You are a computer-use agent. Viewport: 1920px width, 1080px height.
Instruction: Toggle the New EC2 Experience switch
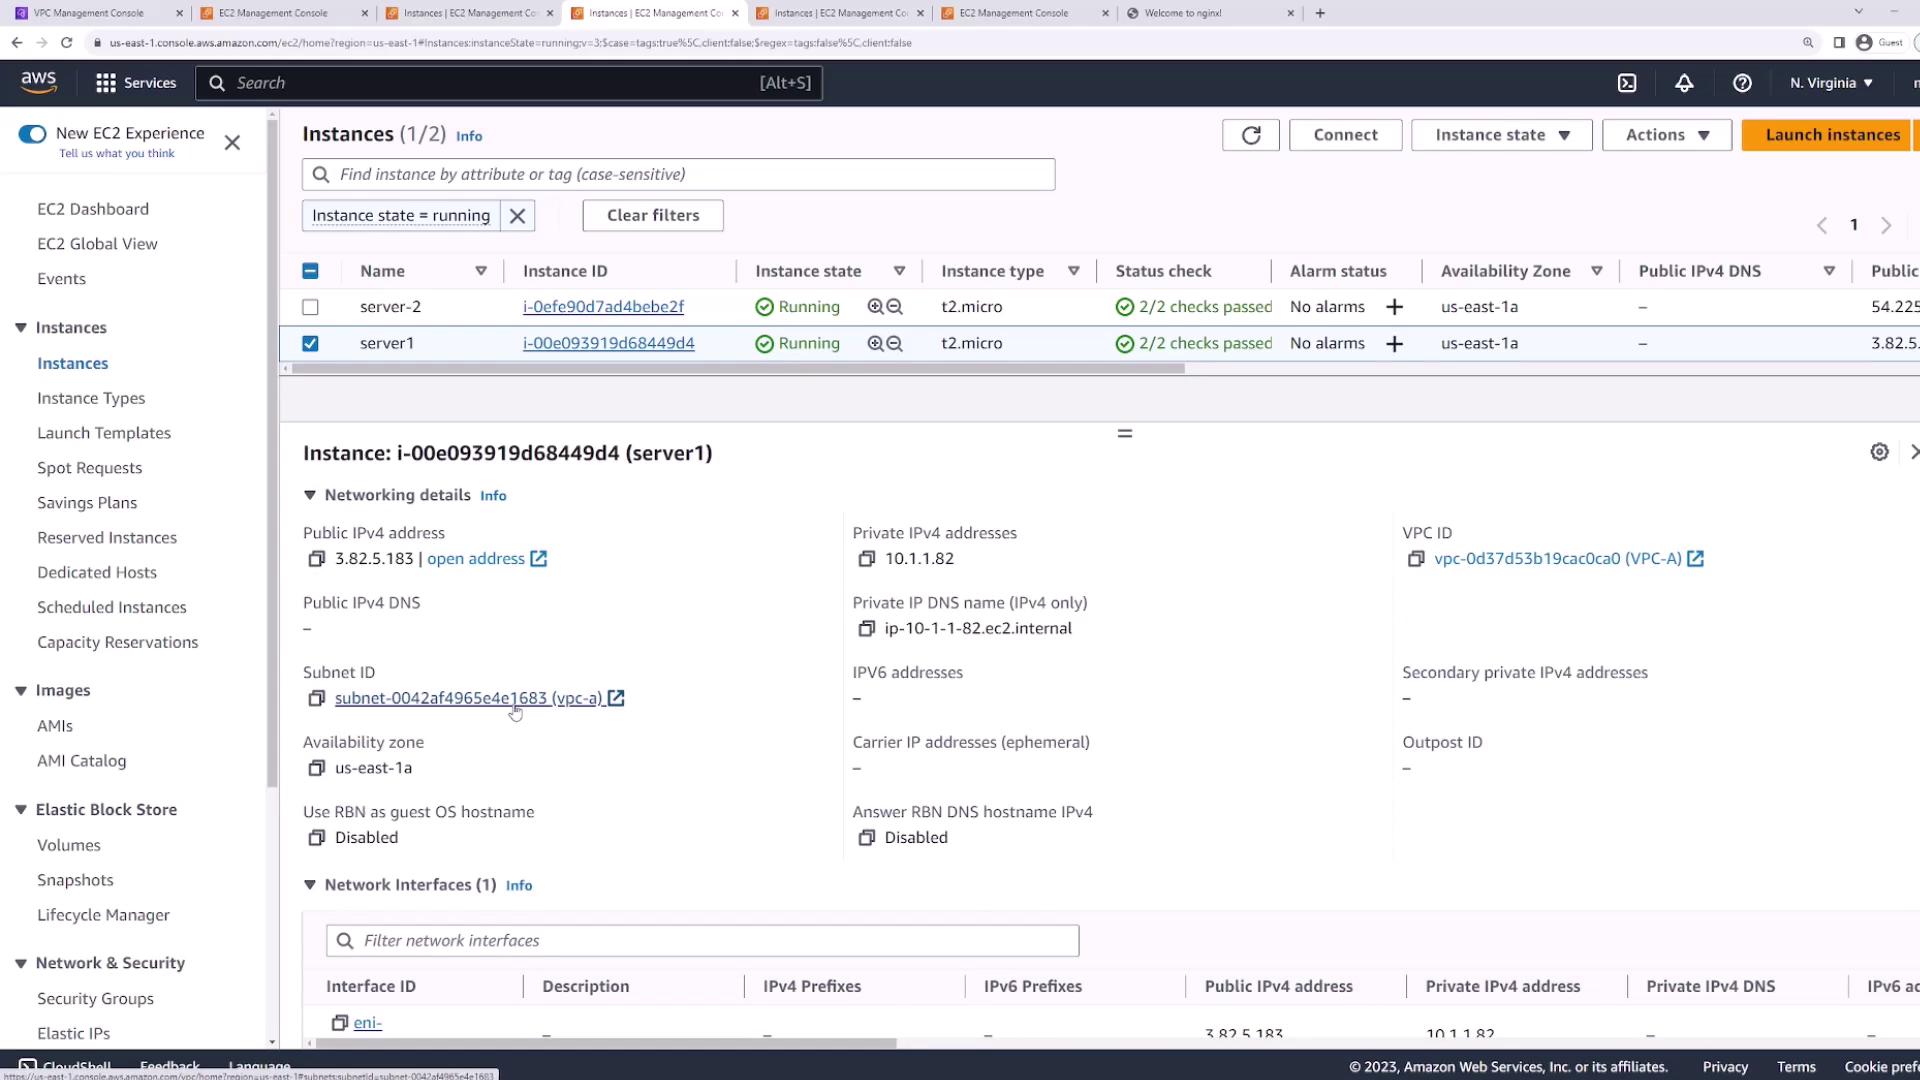[x=32, y=134]
